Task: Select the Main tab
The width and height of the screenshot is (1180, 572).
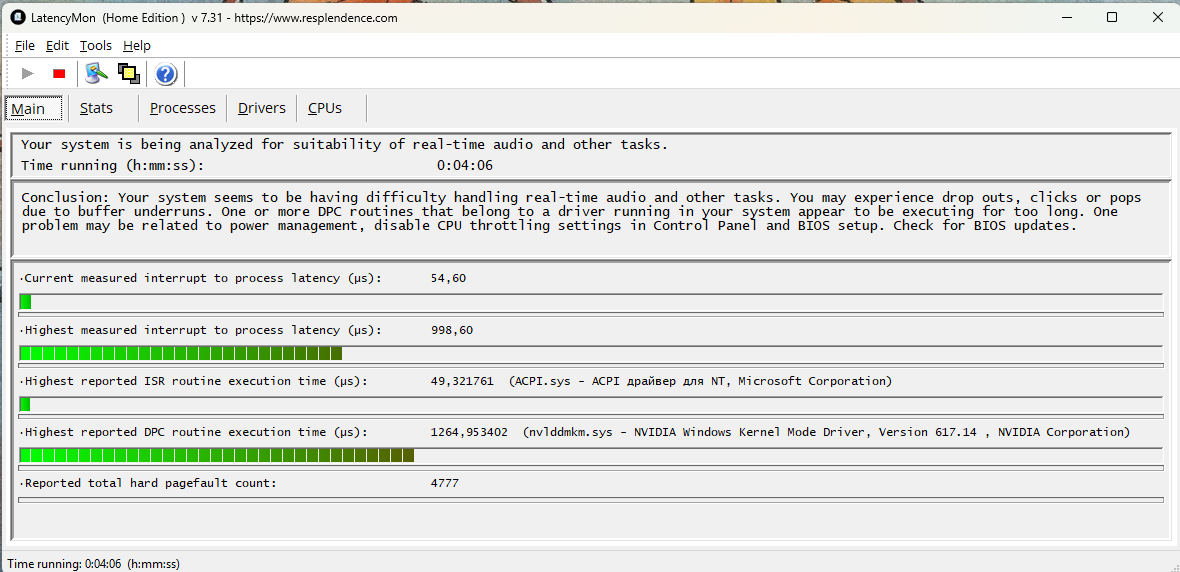Action: (x=33, y=108)
